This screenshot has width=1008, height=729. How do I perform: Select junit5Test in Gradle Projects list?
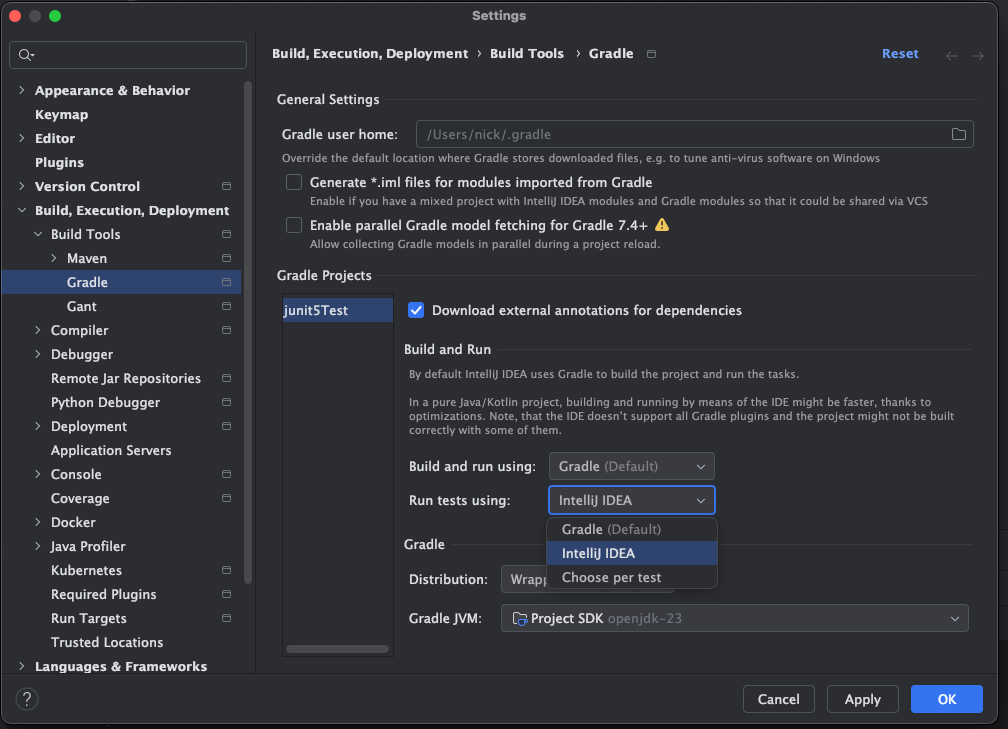coord(338,310)
